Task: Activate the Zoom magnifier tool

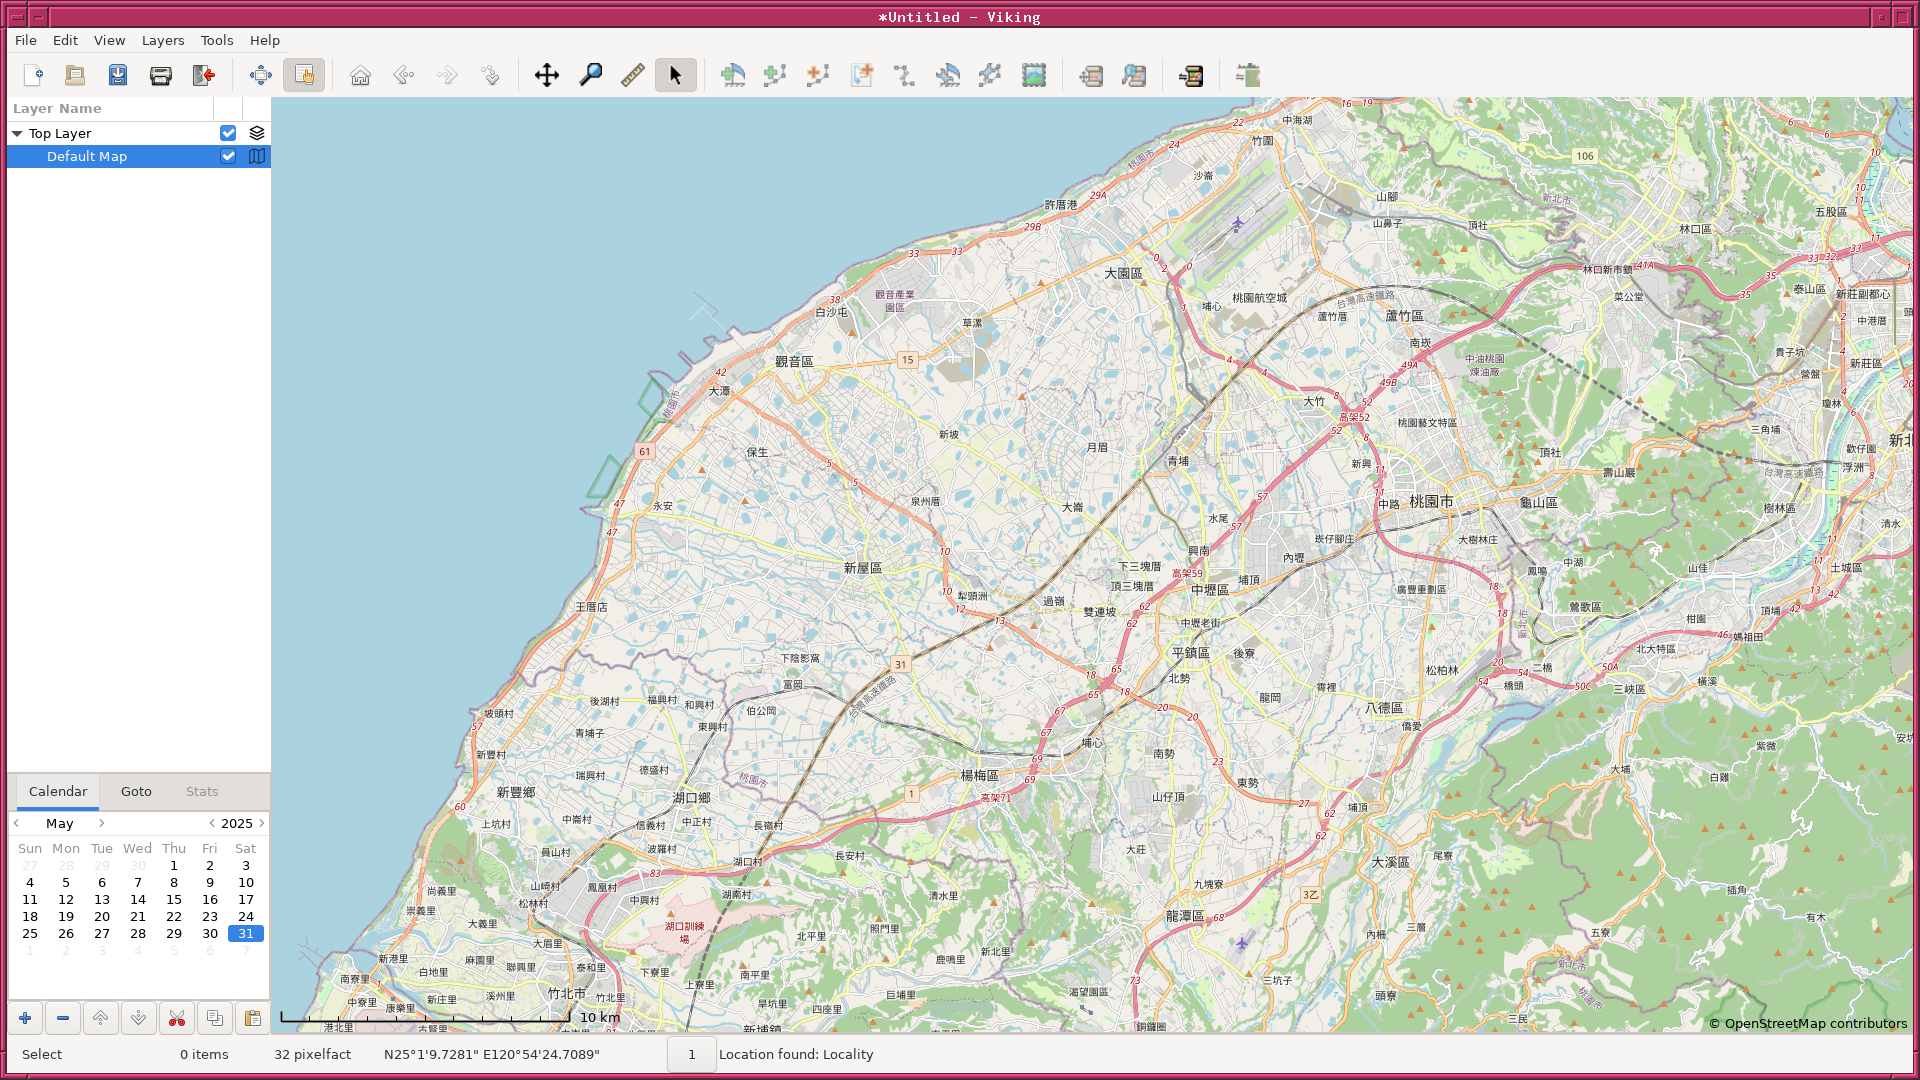Action: pyautogui.click(x=590, y=75)
